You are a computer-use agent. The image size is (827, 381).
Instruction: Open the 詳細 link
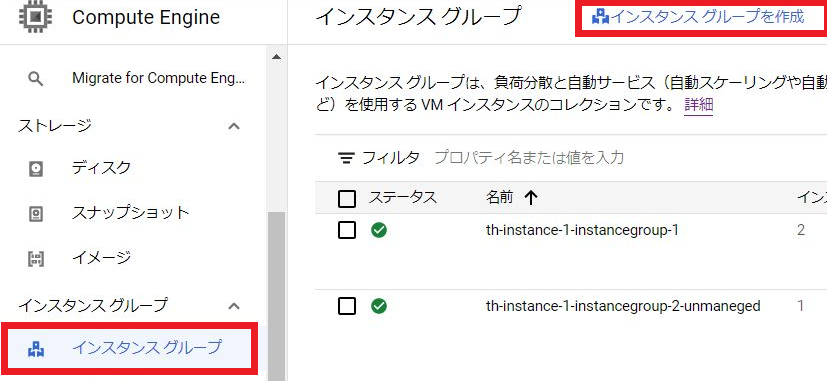click(x=698, y=104)
